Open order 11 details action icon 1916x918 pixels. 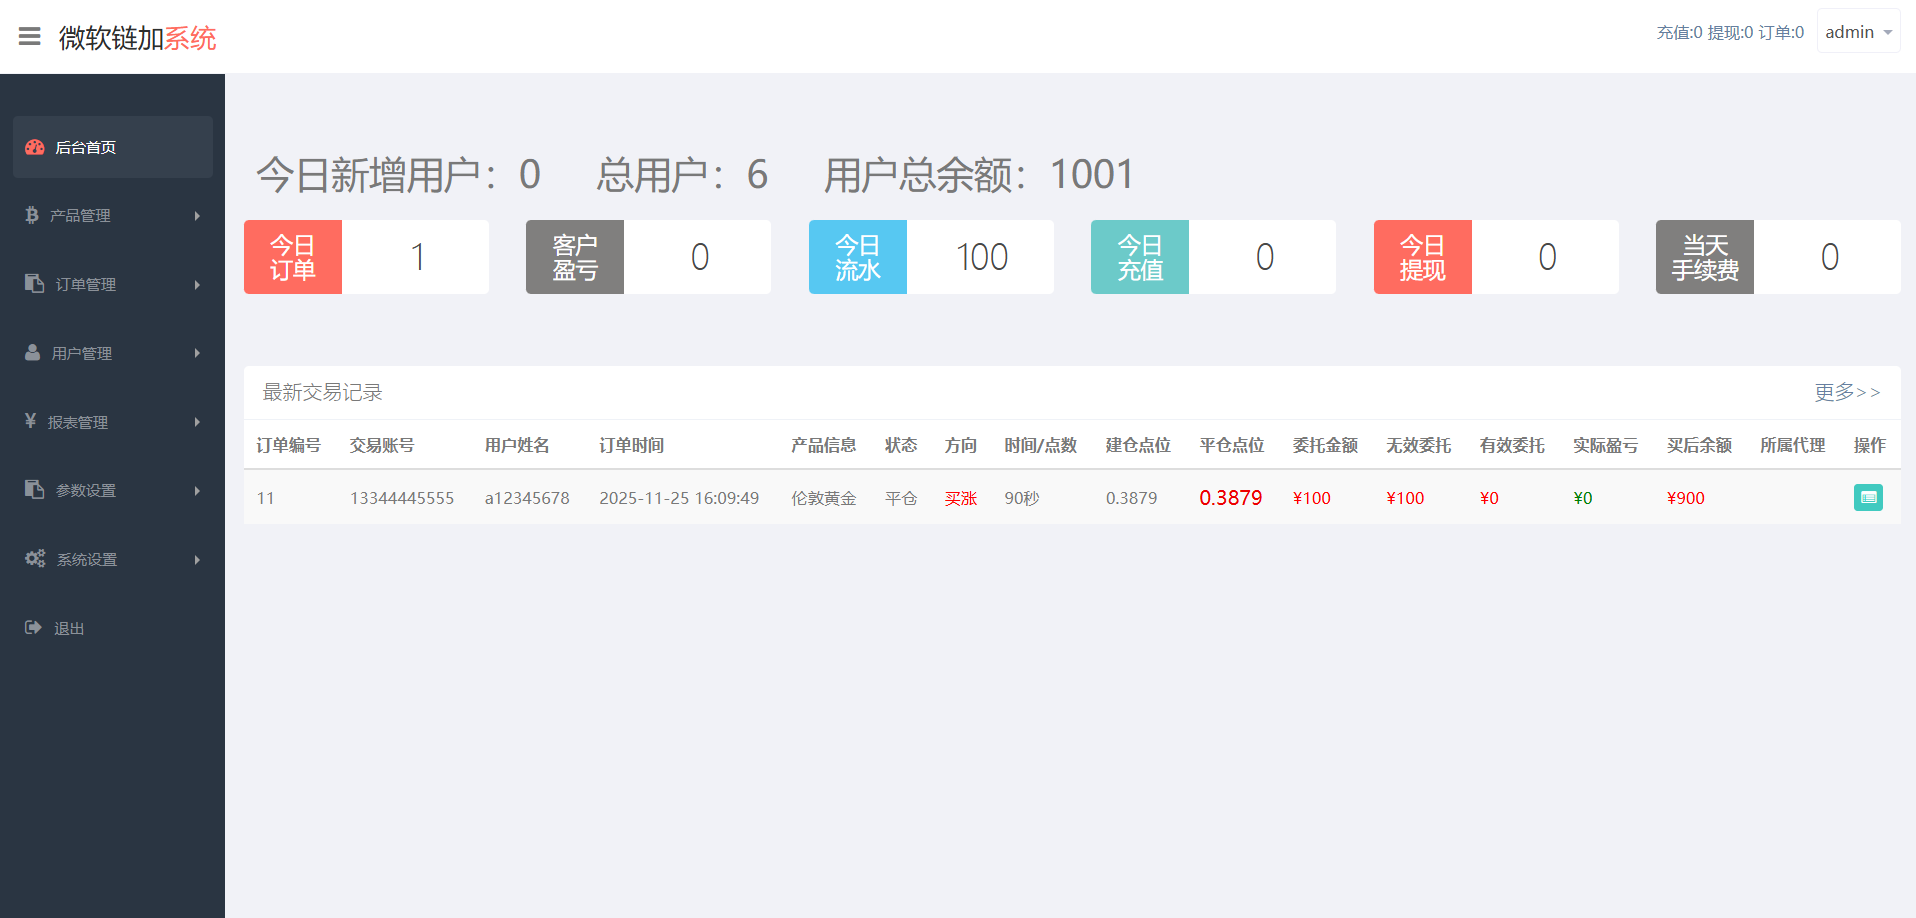[1868, 498]
